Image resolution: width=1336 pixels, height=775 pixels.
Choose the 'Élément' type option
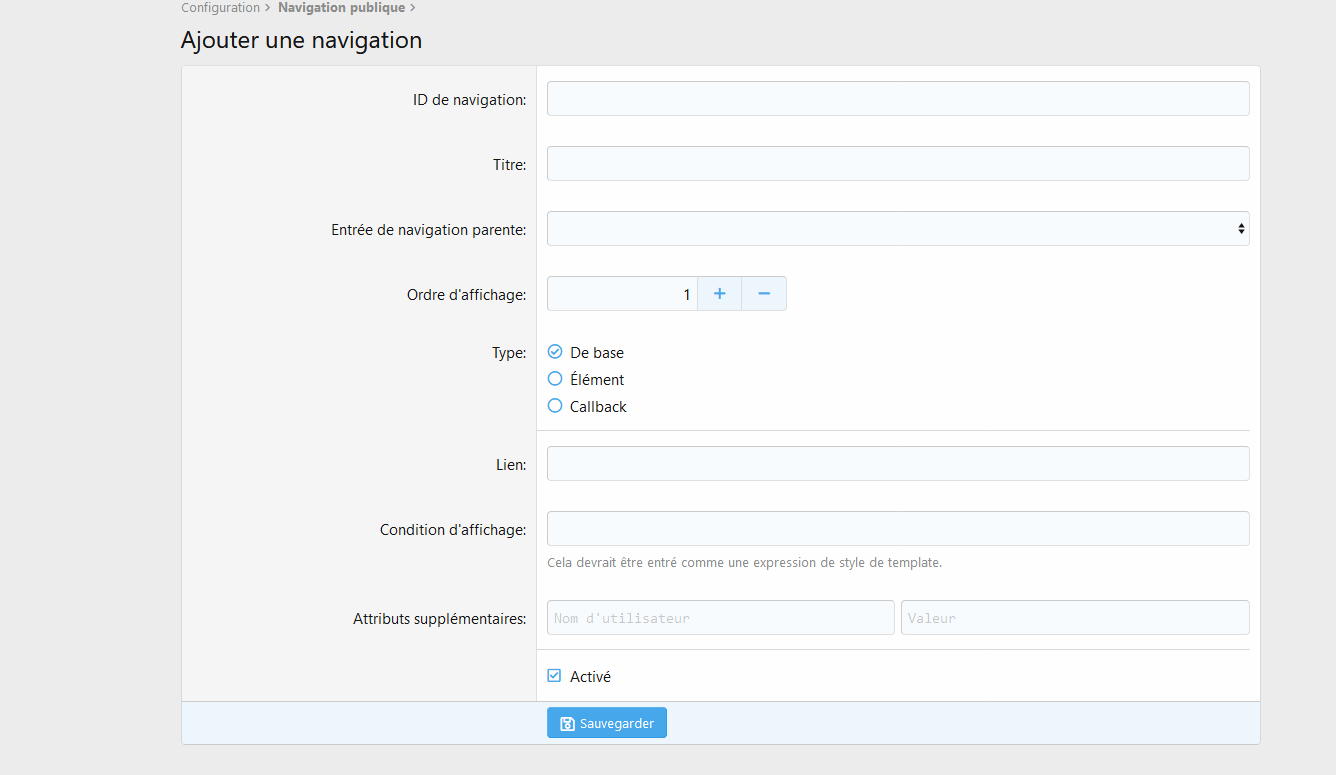(x=555, y=379)
